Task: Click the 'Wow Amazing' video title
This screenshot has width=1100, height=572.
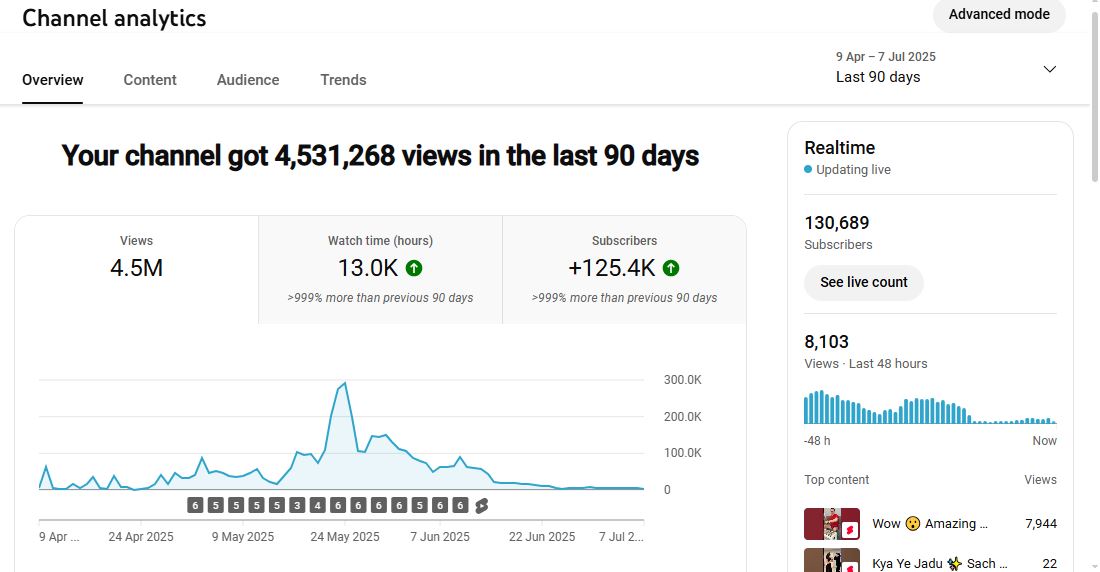Action: [930, 523]
